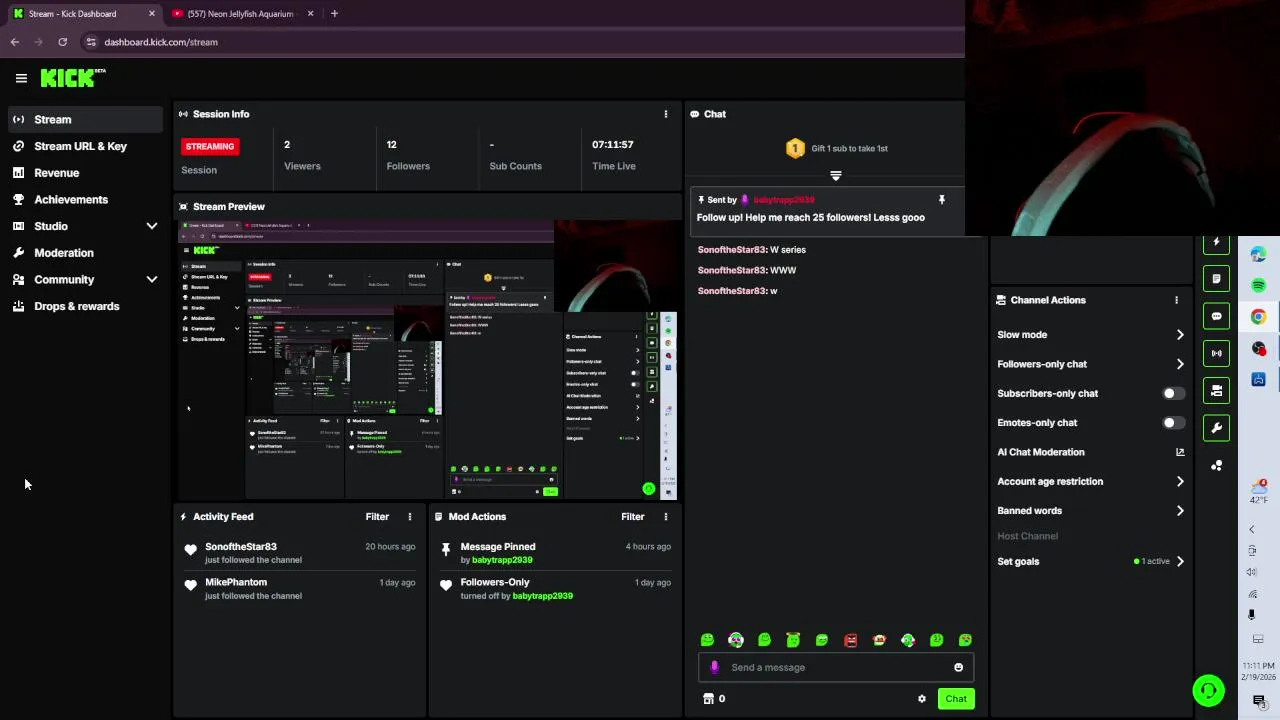Open the weather widget showing 42°F
The width and height of the screenshot is (1280, 720).
[1258, 490]
